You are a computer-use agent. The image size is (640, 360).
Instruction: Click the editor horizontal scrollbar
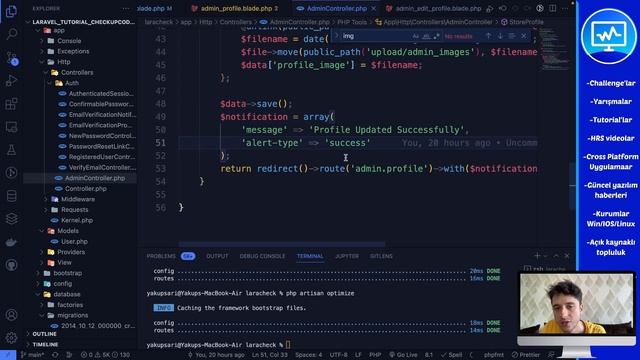click(x=282, y=244)
